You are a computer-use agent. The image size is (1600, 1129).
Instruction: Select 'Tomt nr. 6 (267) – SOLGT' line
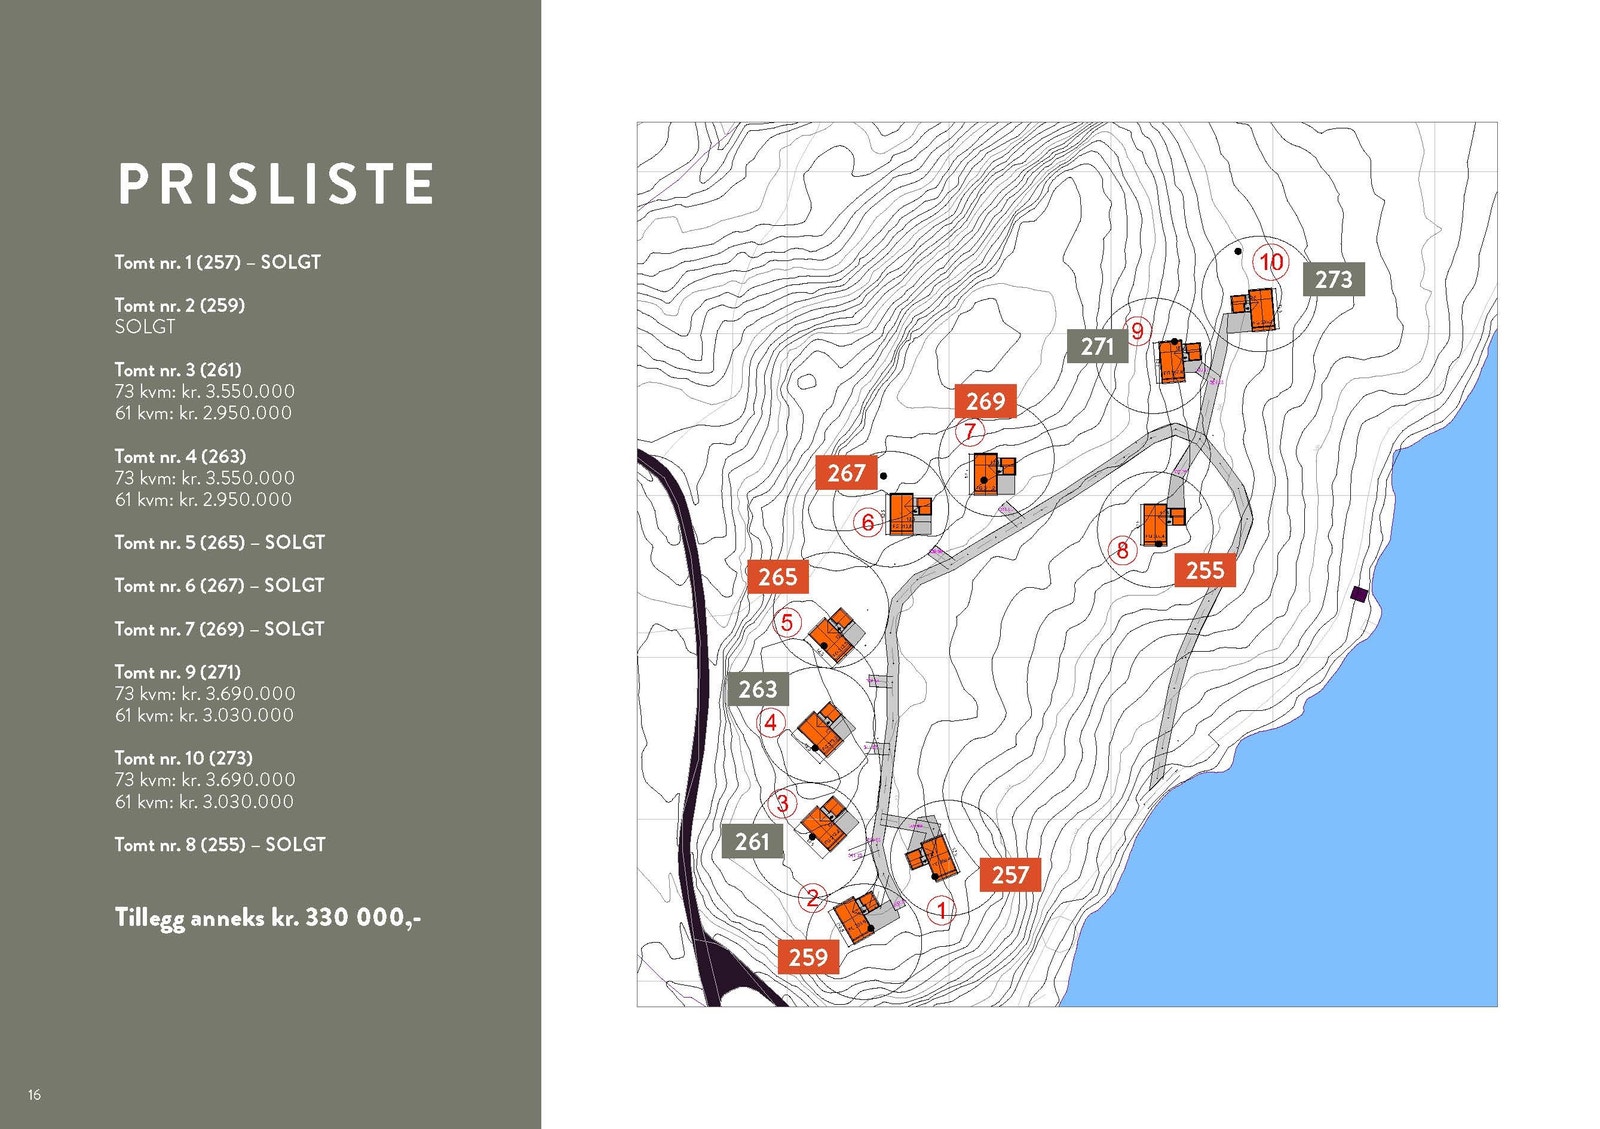pyautogui.click(x=219, y=585)
